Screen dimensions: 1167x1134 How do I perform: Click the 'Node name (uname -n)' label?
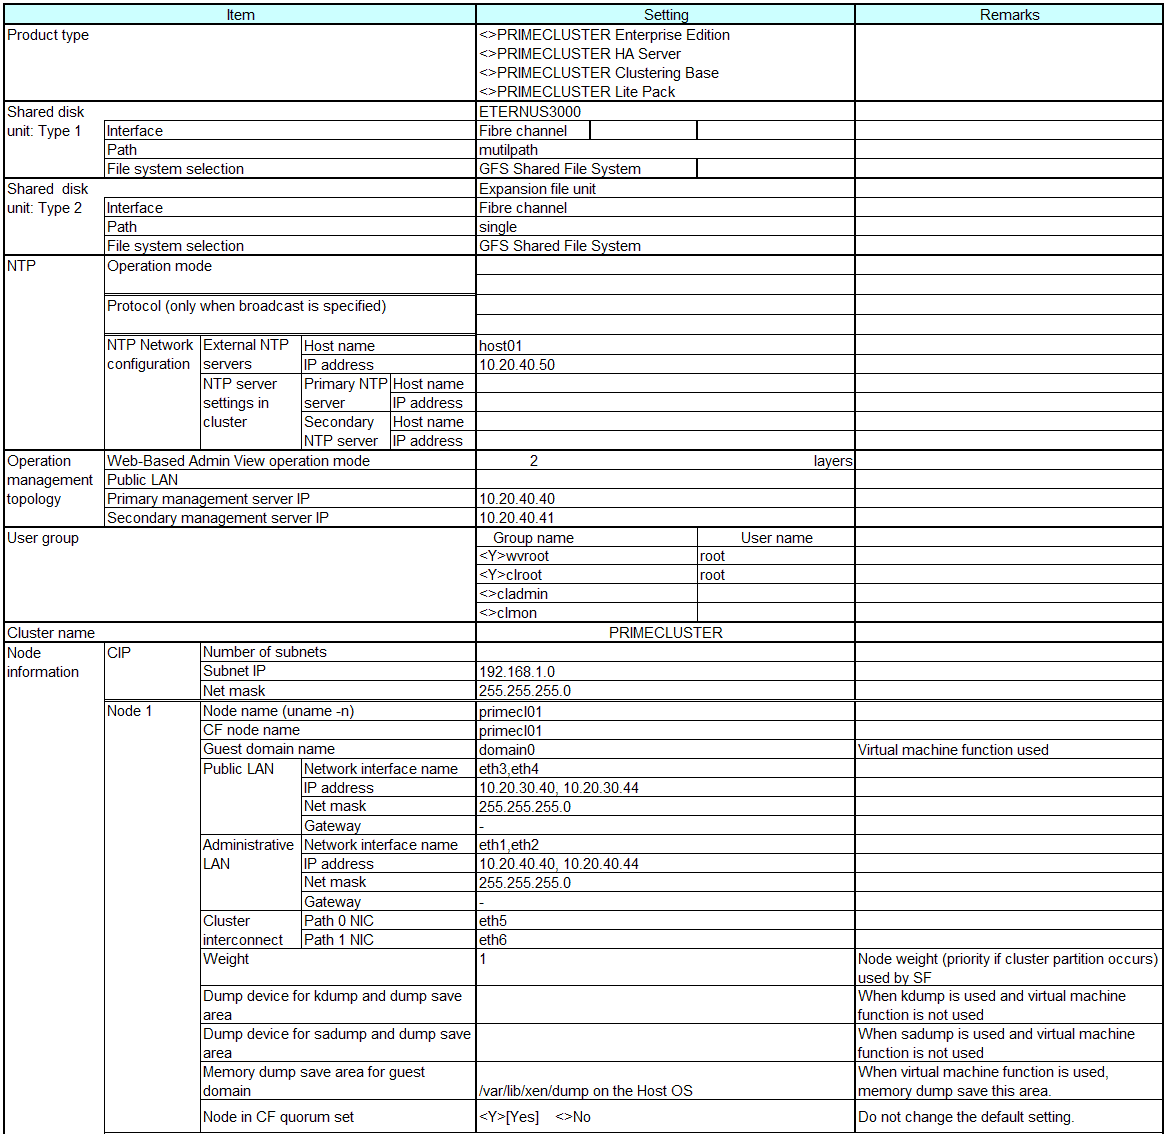tap(278, 711)
